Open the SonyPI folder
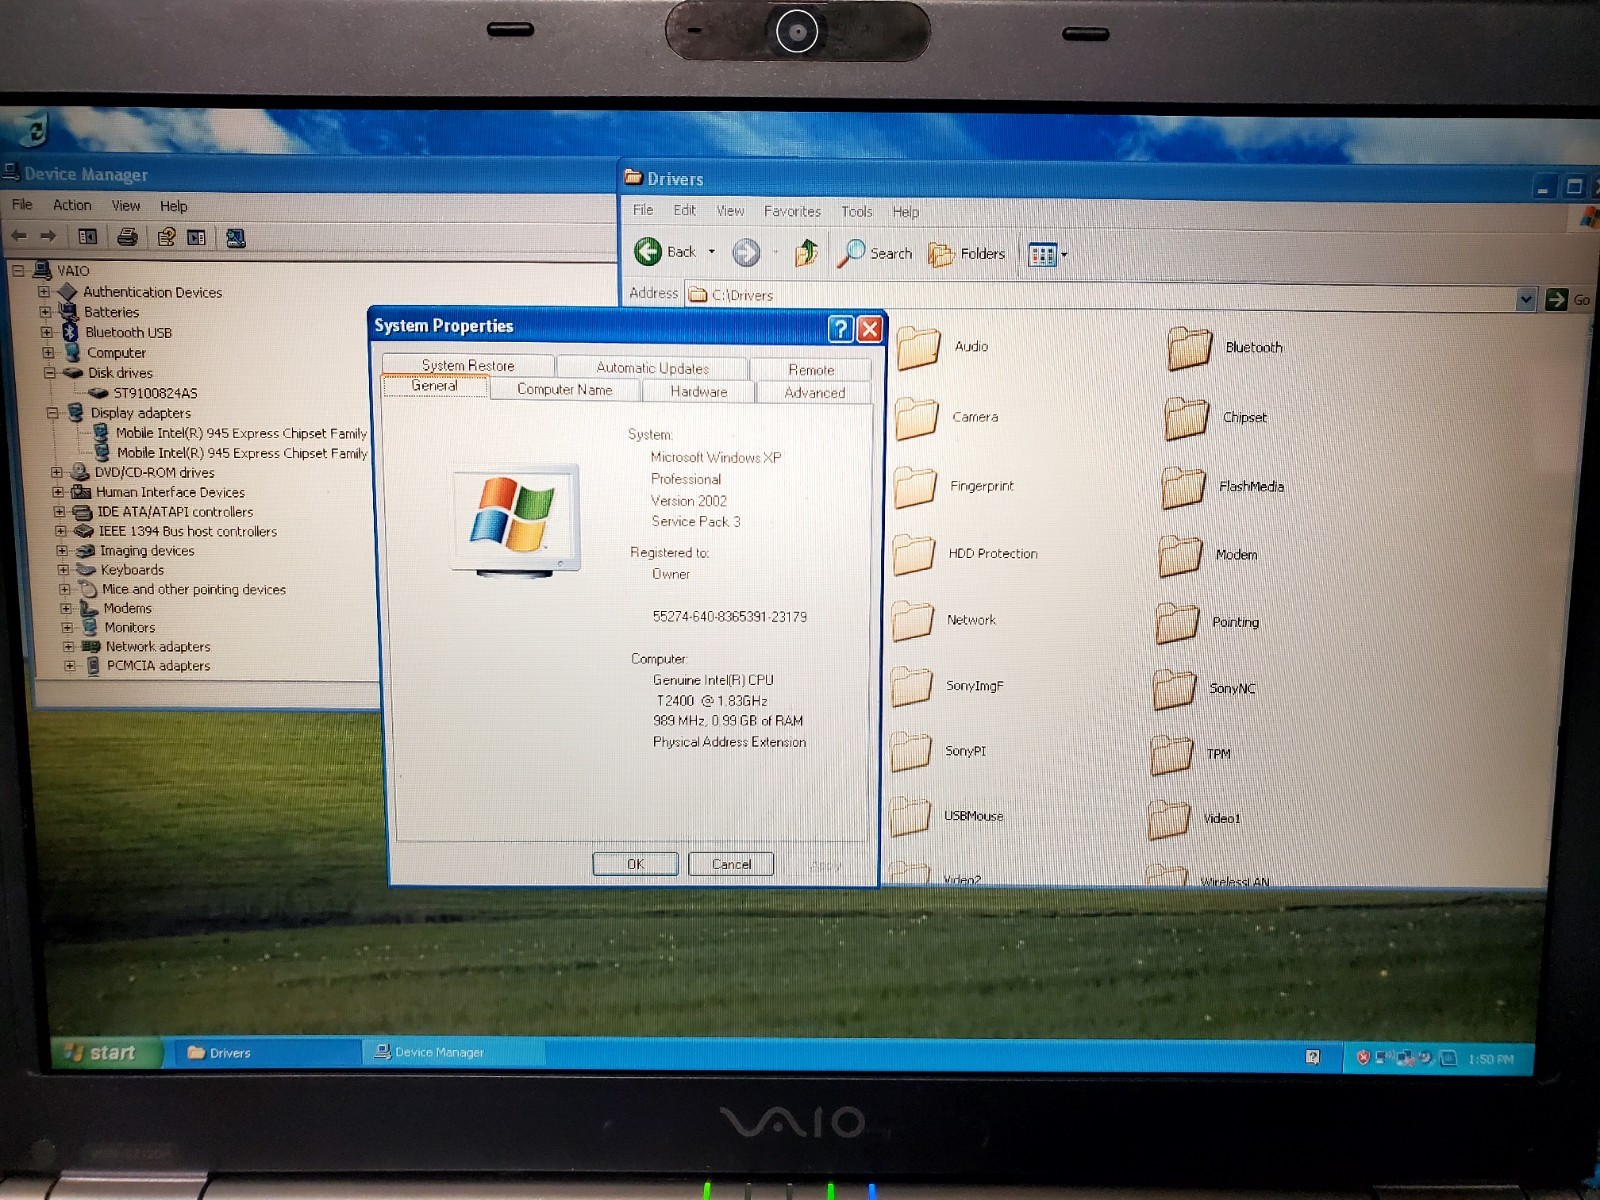This screenshot has height=1200, width=1600. 938,751
